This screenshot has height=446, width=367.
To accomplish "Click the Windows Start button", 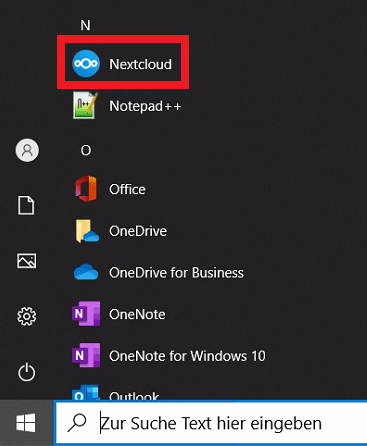I will [x=26, y=423].
